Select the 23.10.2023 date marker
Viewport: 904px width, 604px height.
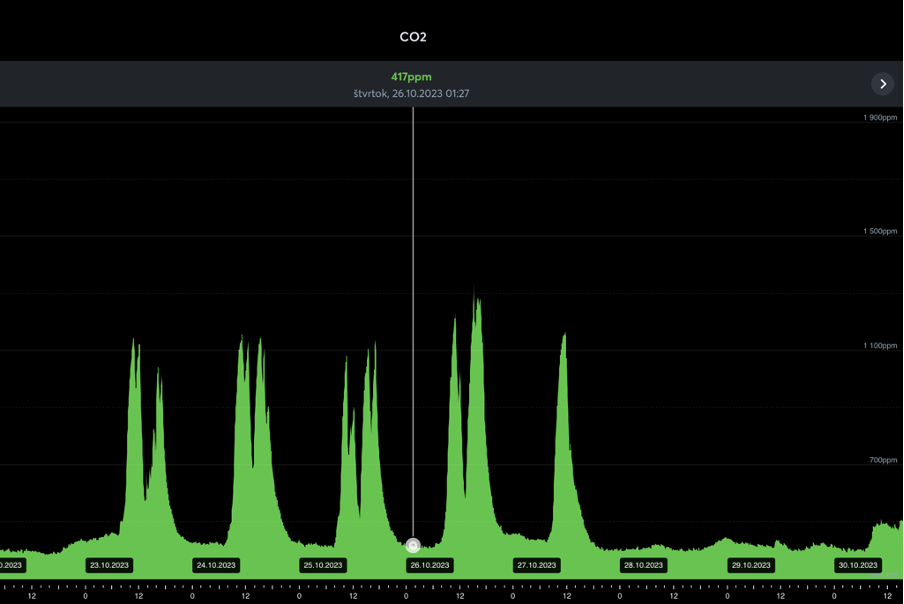(x=109, y=565)
